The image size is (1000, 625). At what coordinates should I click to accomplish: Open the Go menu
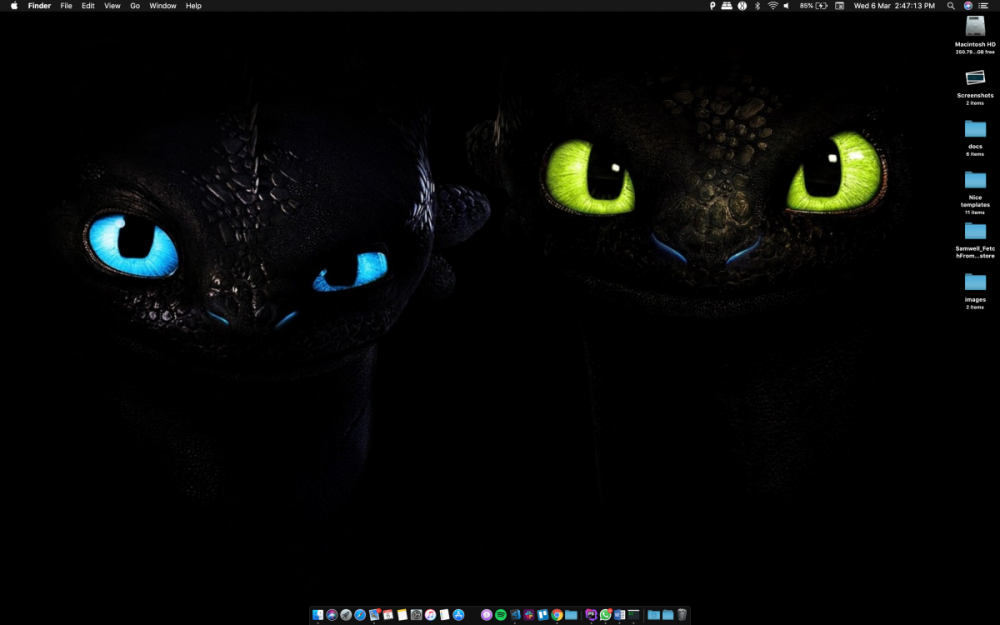135,6
